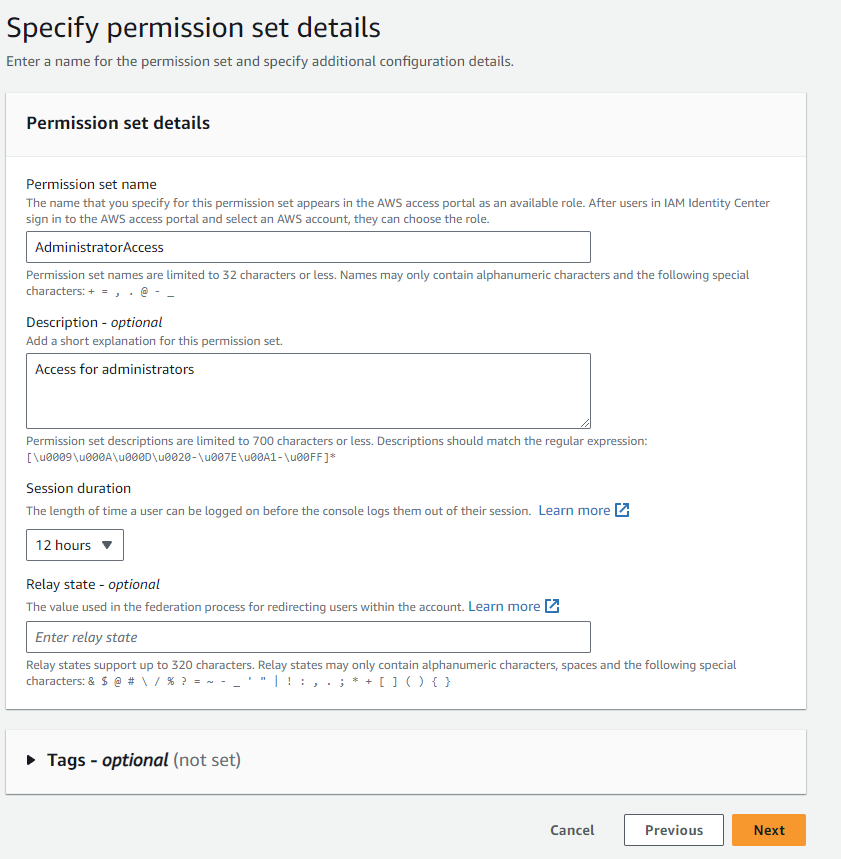Click the description box resize handle

pyautogui.click(x=584, y=422)
